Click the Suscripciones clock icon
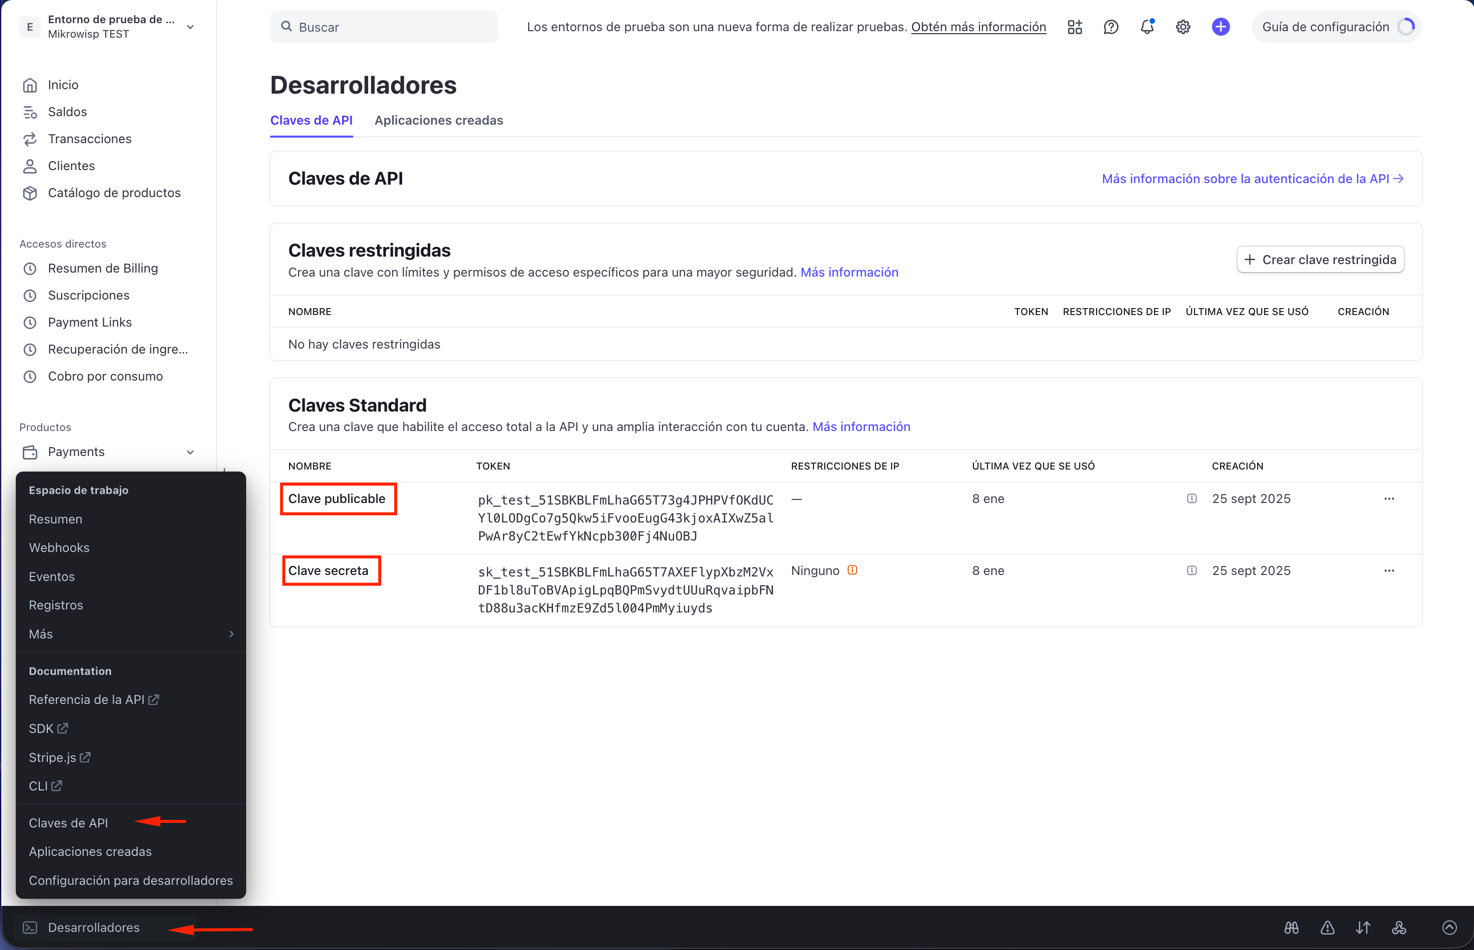The width and height of the screenshot is (1474, 950). click(30, 296)
